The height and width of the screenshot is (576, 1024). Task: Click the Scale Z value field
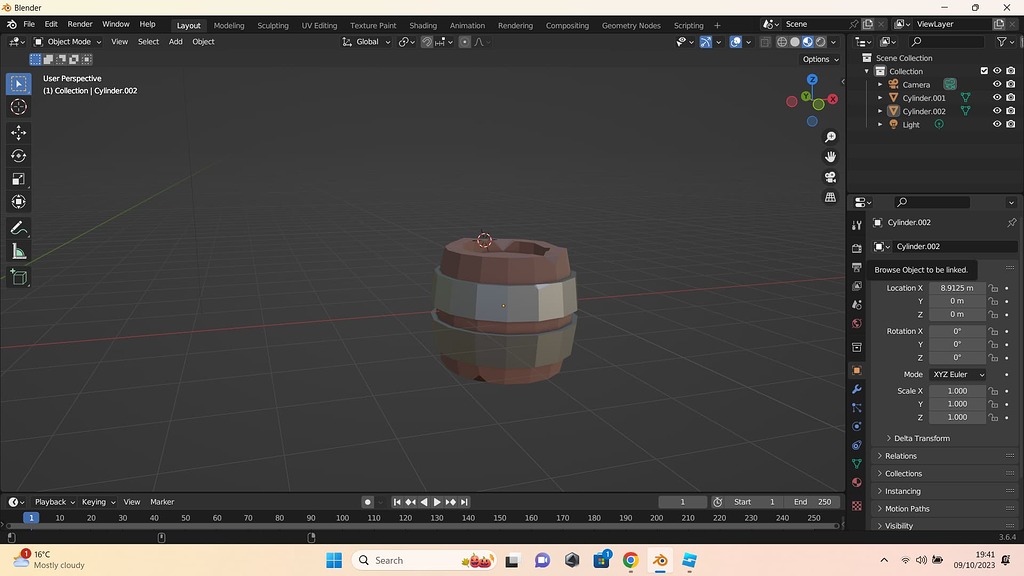(957, 417)
